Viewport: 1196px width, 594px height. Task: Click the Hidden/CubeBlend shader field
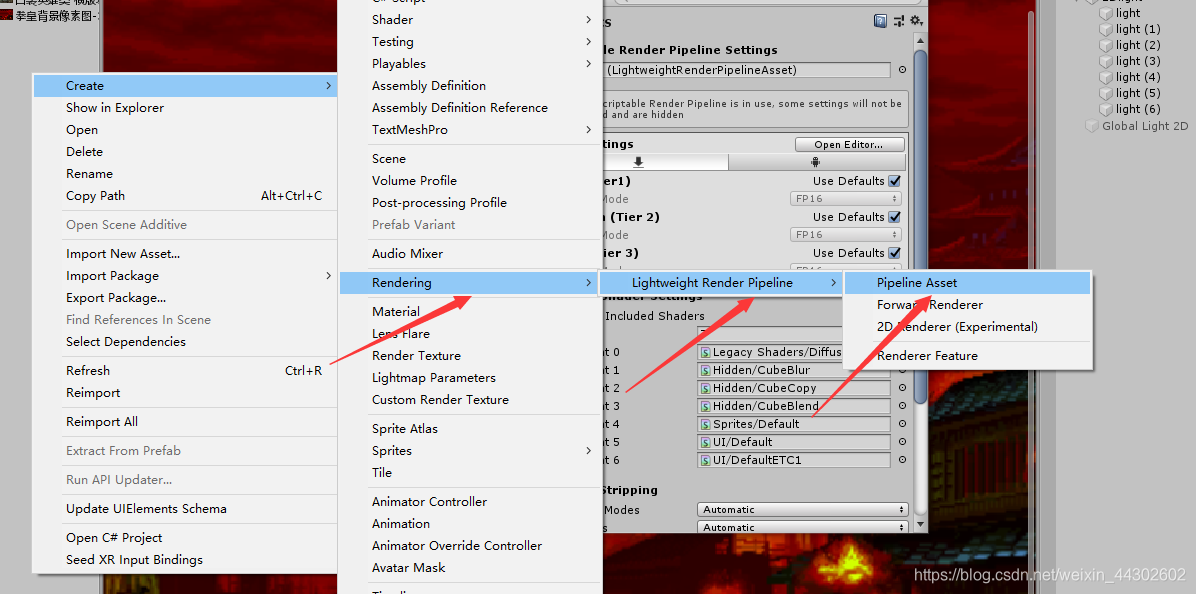(793, 406)
